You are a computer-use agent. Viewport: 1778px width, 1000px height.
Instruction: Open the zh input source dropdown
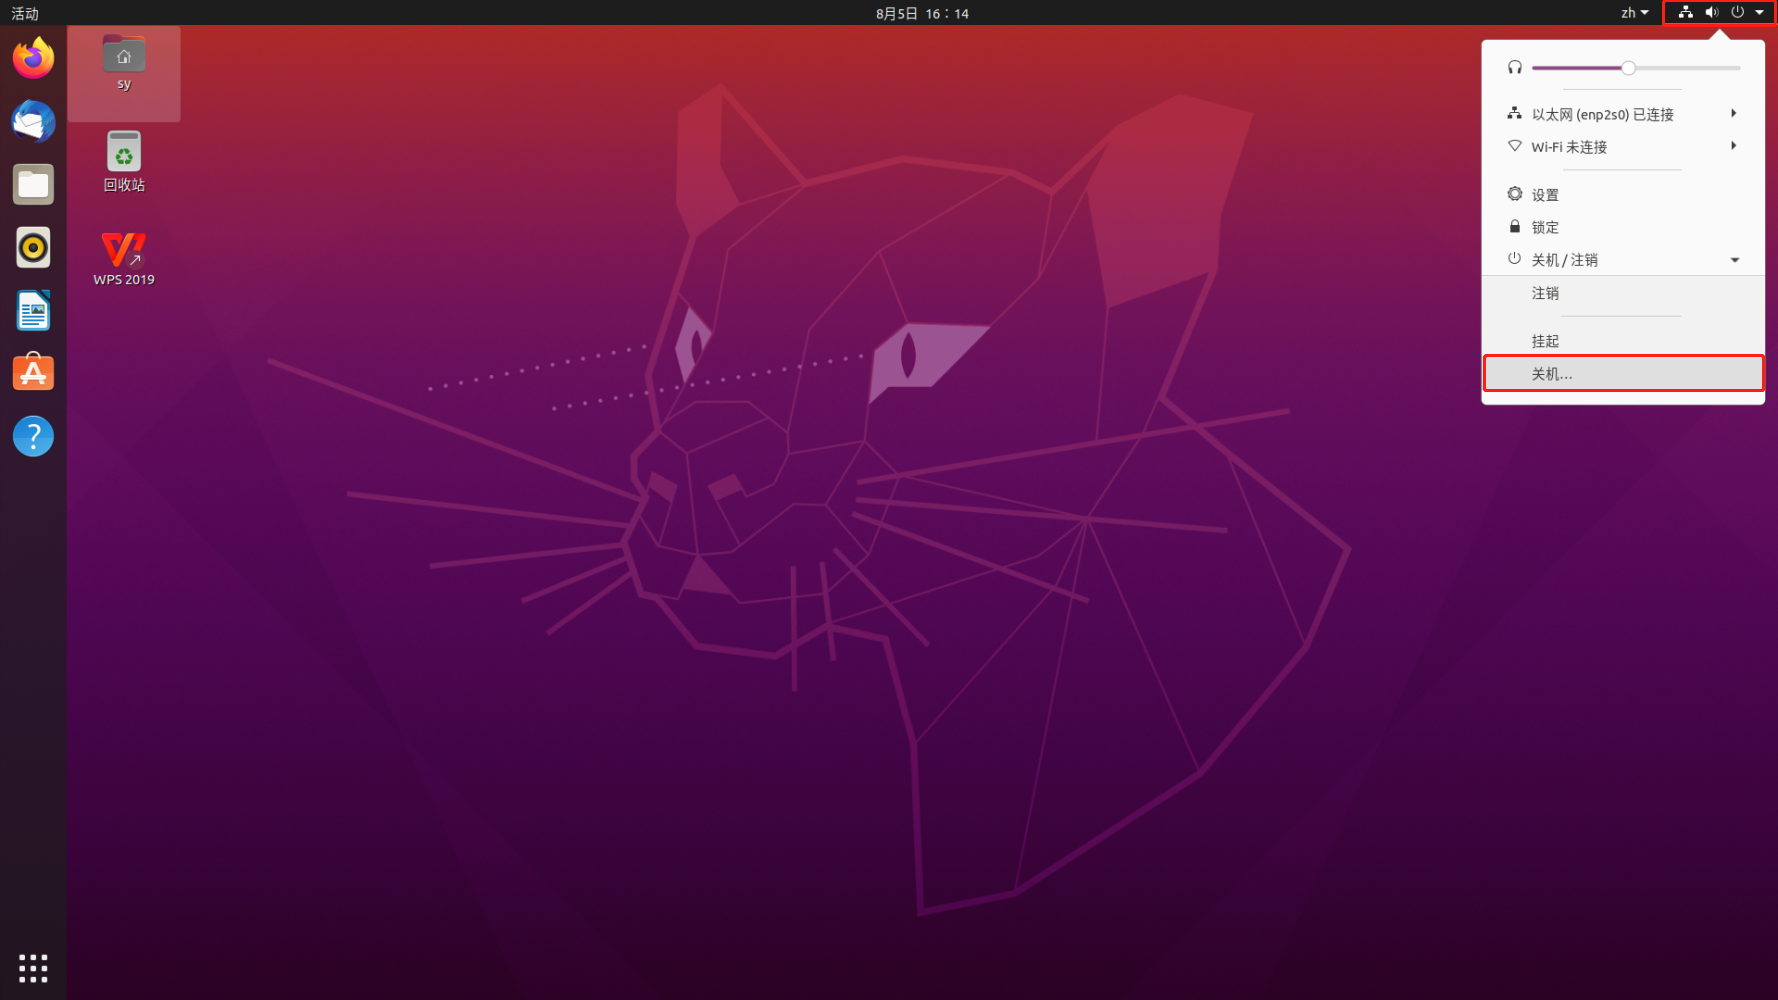click(x=1634, y=13)
